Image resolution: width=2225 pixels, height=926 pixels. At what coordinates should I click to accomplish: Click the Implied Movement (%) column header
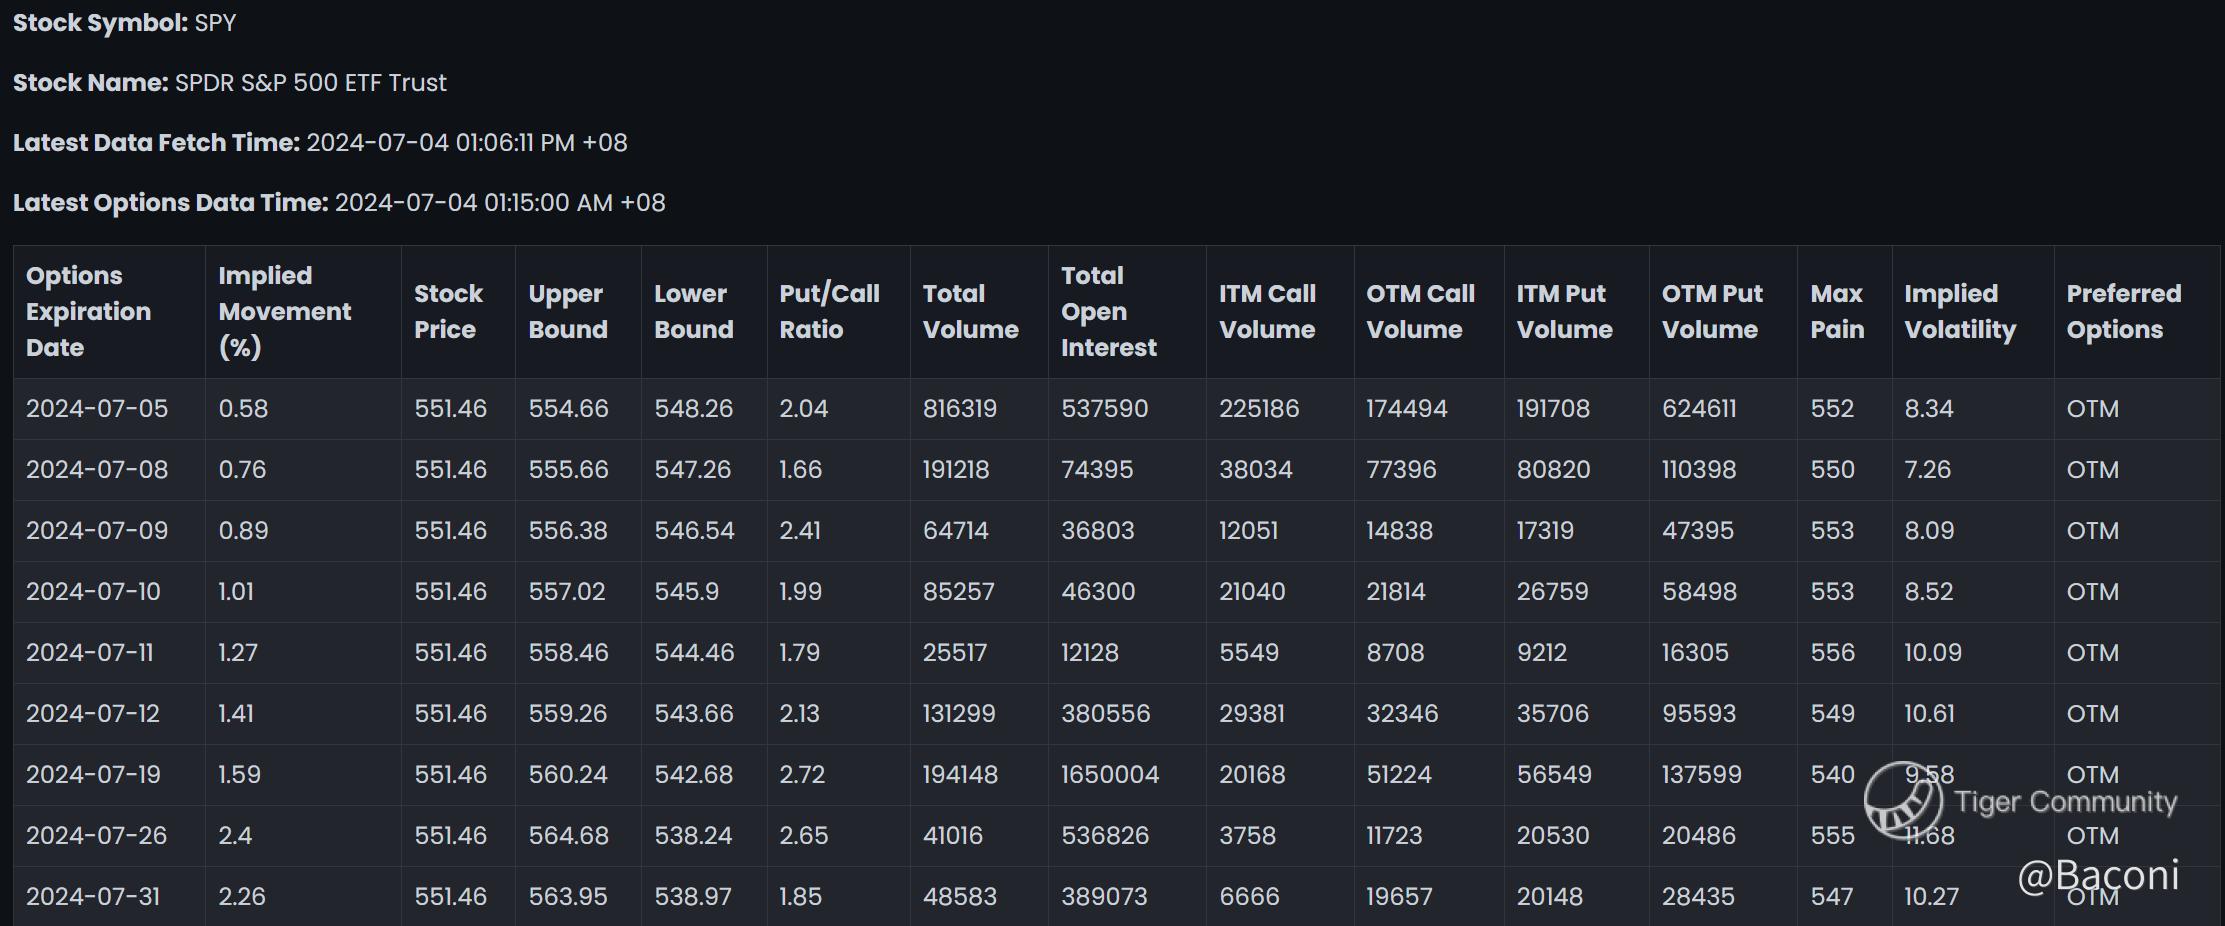[x=284, y=311]
